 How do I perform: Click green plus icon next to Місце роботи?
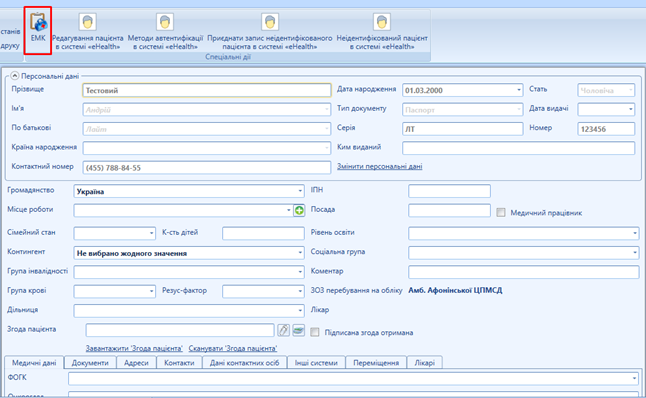(299, 211)
